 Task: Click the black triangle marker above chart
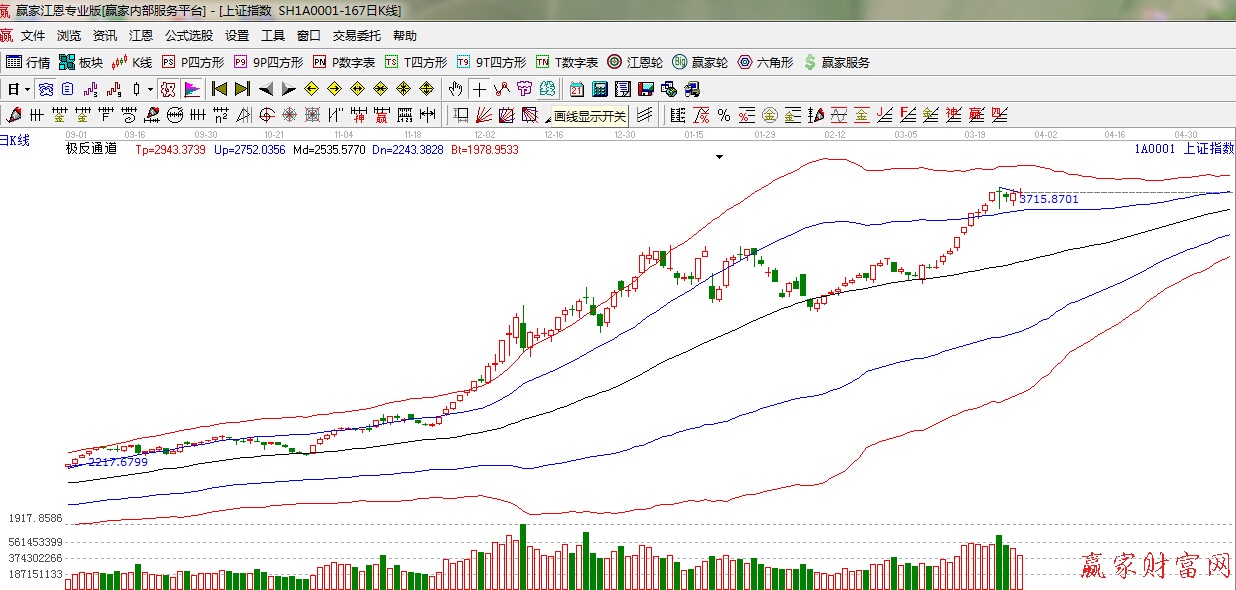(718, 157)
